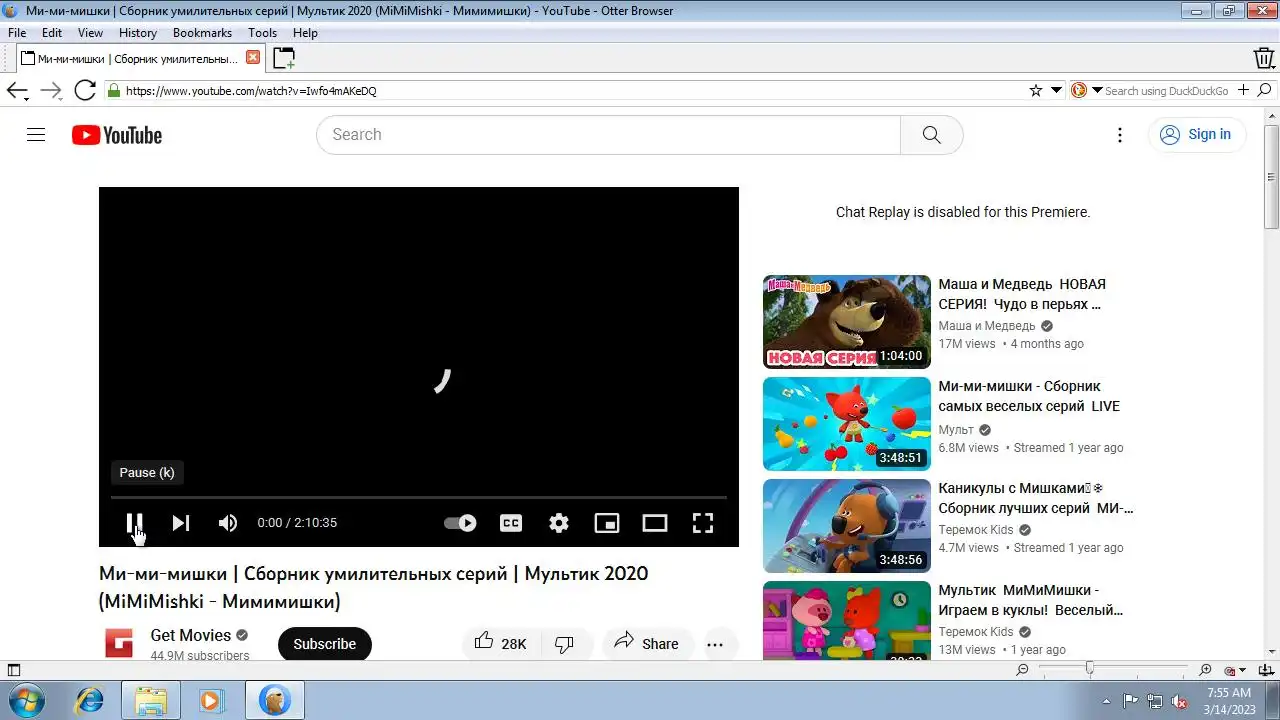Open a new browser tab
This screenshot has height=720, width=1280.
[x=284, y=58]
